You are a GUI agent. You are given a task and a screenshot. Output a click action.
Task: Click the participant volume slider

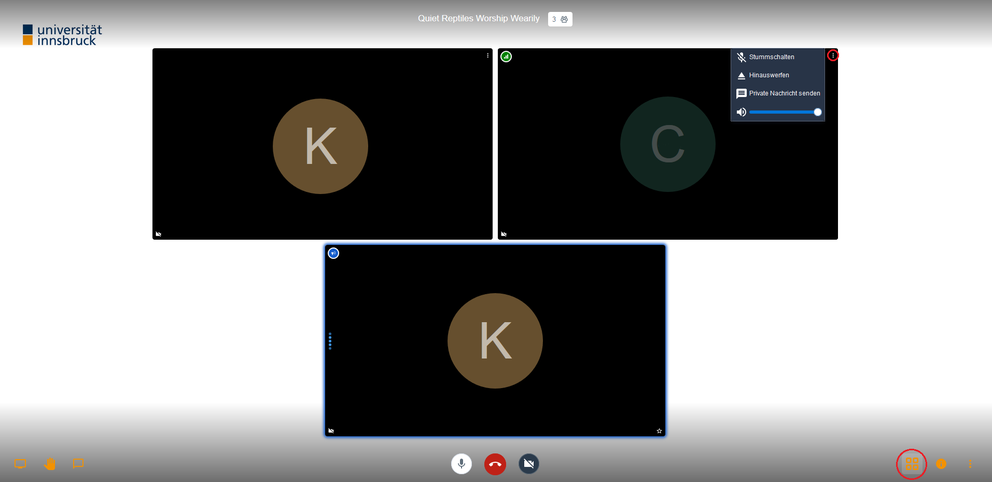pos(784,112)
